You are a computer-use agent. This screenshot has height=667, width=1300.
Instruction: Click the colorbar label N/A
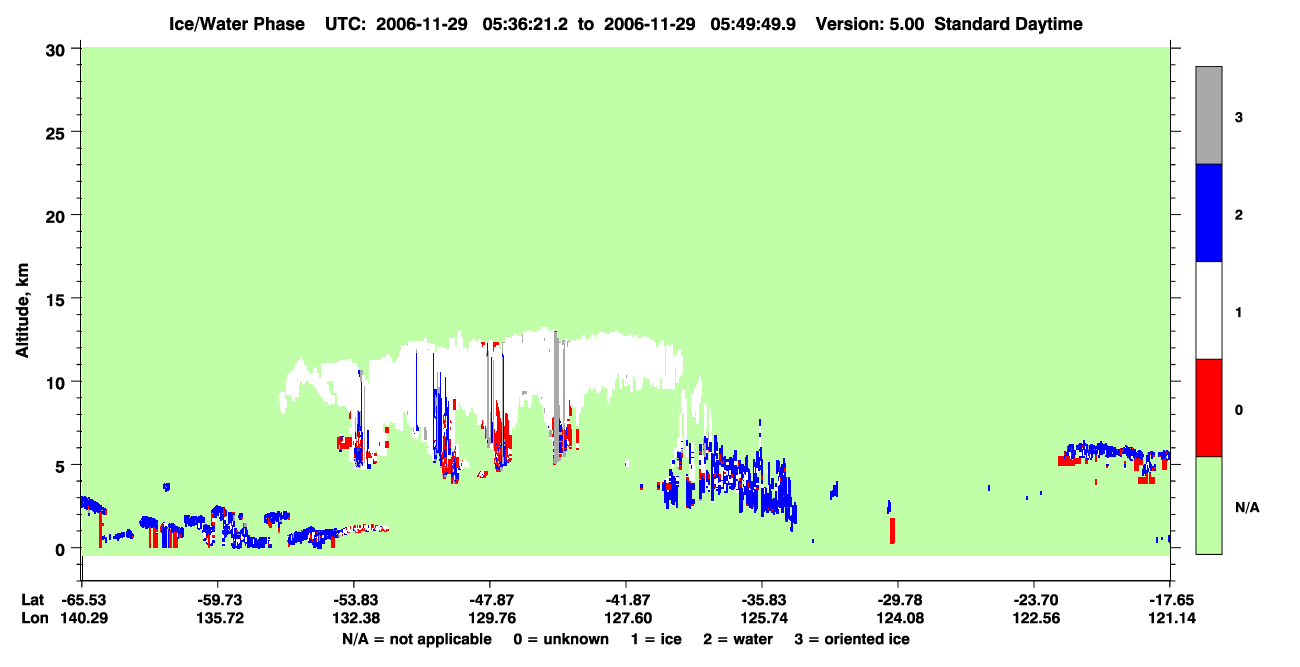click(x=1246, y=507)
